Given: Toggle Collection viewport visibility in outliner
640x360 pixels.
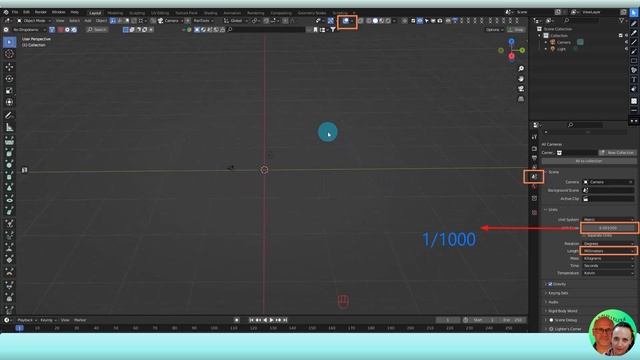Looking at the screenshot, I should [x=626, y=36].
